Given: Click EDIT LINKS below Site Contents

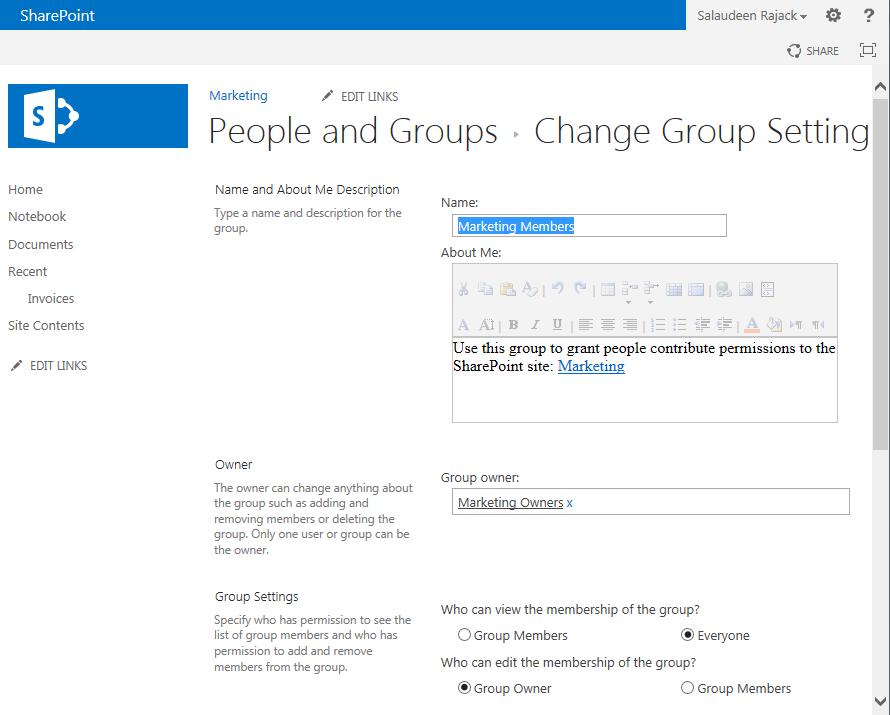Looking at the screenshot, I should [x=49, y=366].
